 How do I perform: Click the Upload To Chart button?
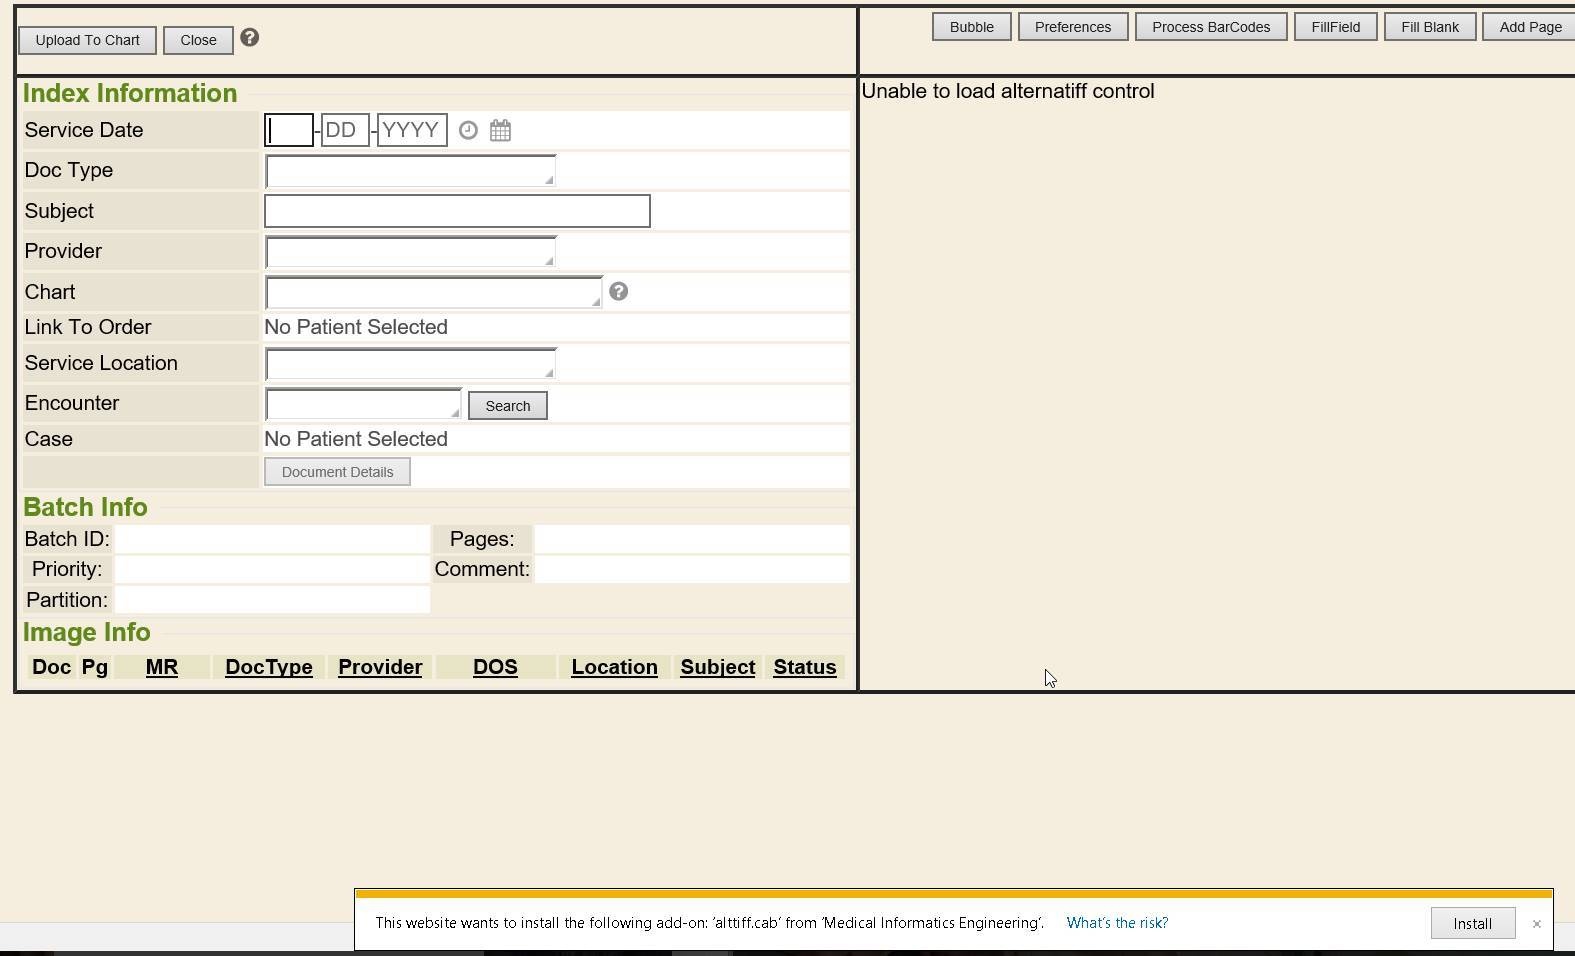tap(87, 40)
